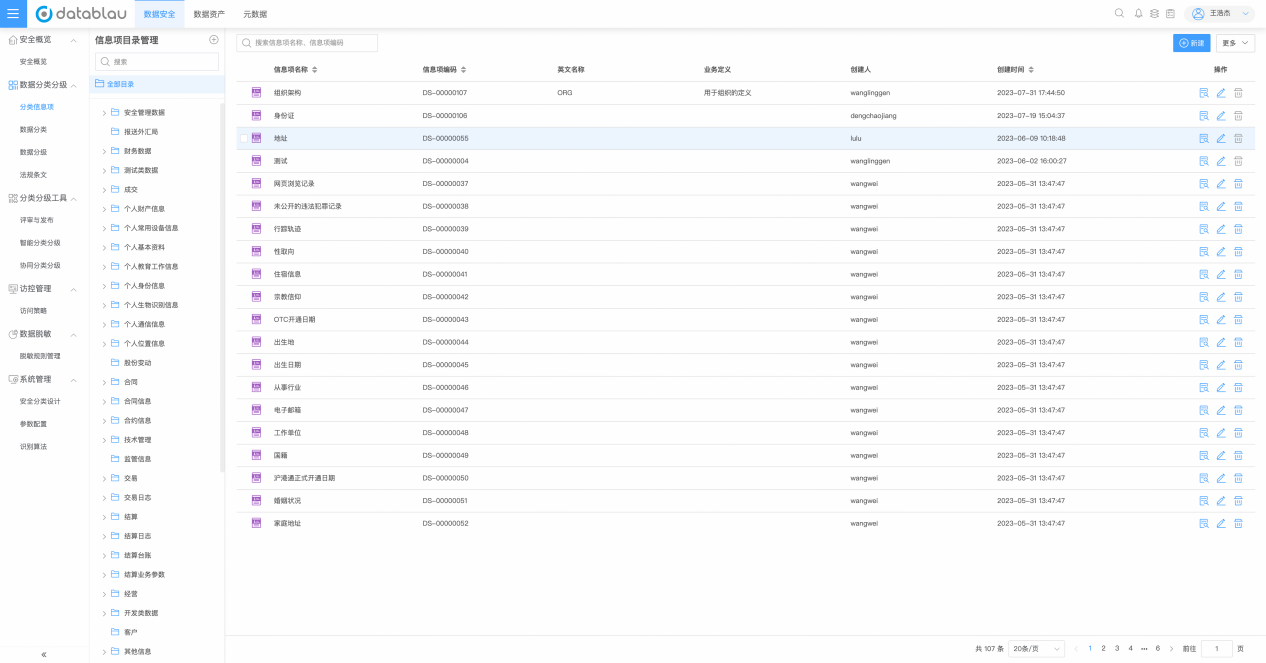Click the stacked layers icon in header
This screenshot has width=1266, height=663.
pos(1154,14)
